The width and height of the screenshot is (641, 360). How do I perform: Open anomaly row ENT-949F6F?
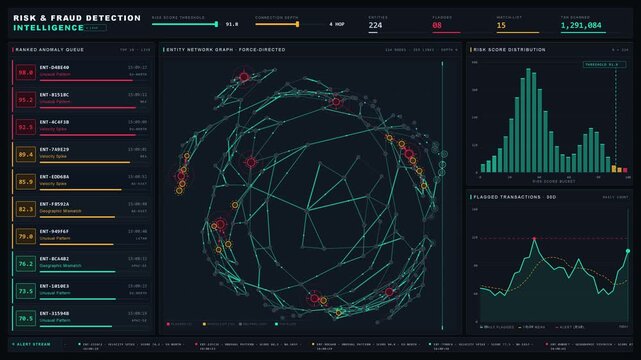point(81,237)
